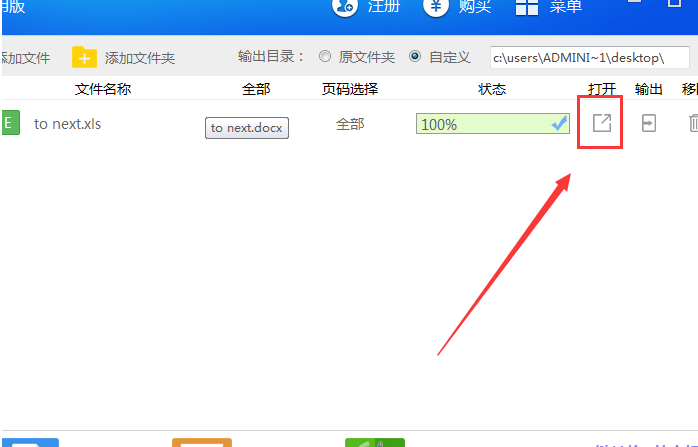Edit the output directory path field
Image resolution: width=698 pixels, height=447 pixels.
point(589,57)
